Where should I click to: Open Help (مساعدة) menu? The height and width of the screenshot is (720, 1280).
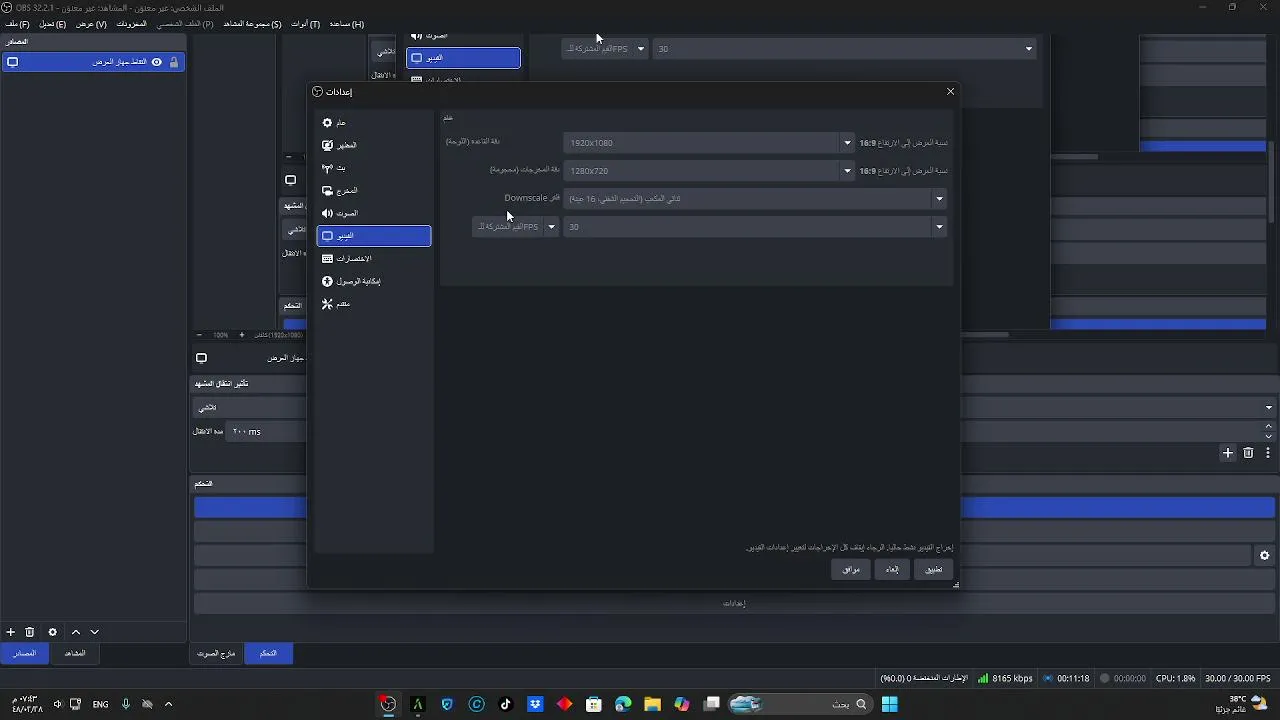point(346,24)
